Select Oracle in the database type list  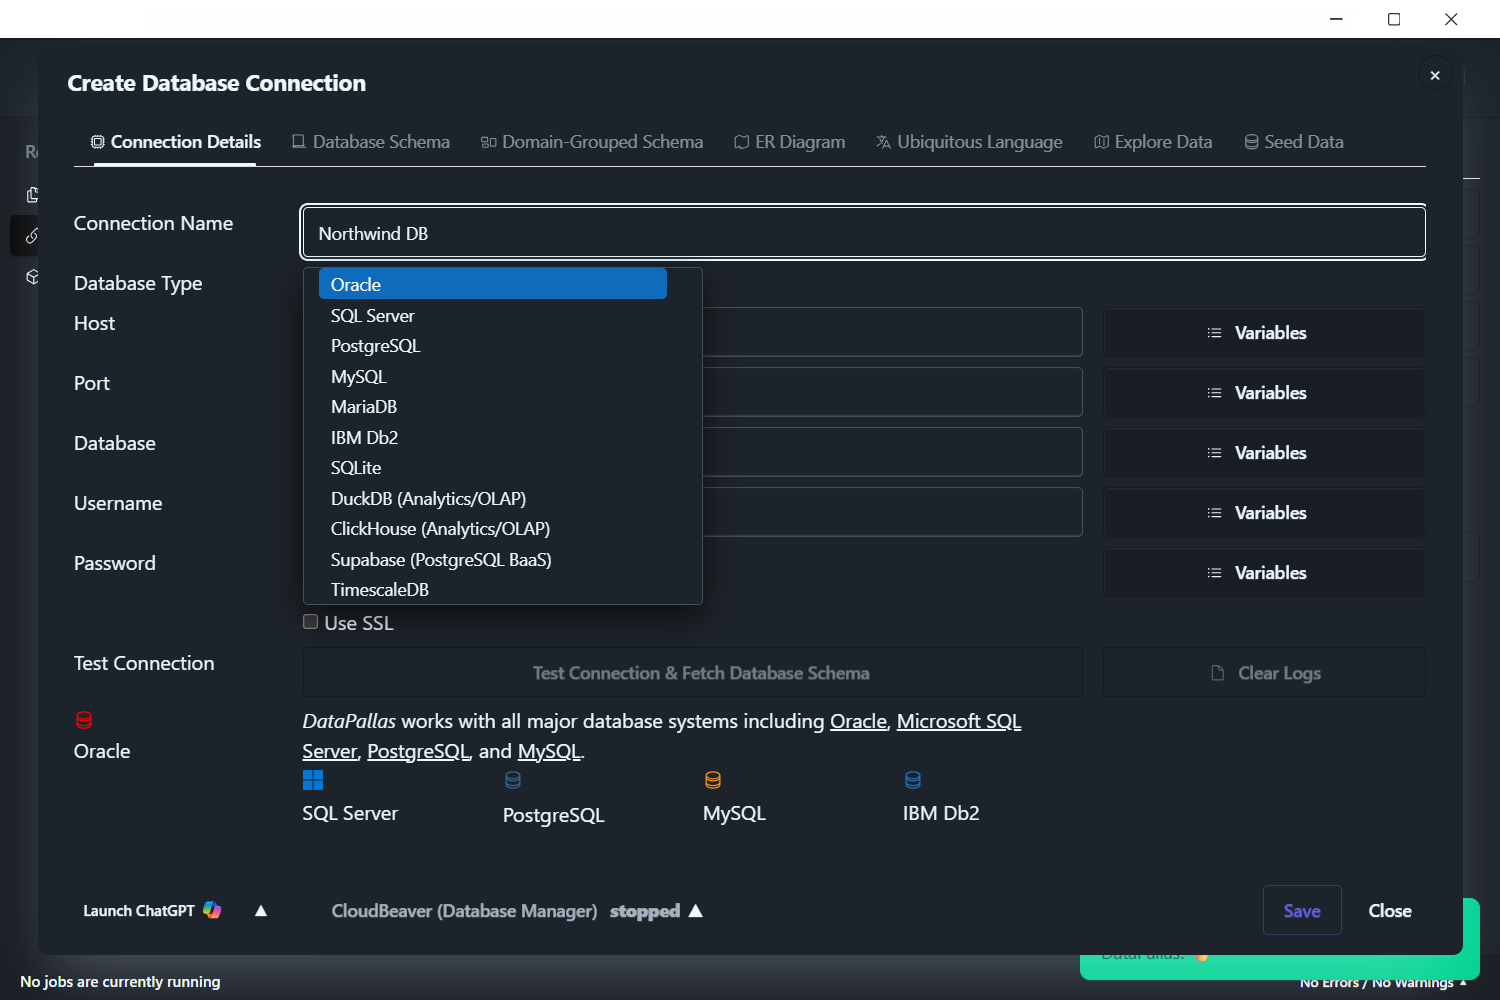[493, 284]
